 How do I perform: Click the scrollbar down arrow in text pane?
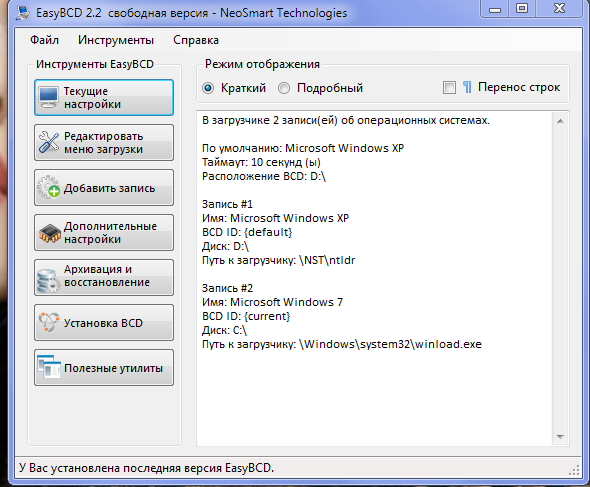click(560, 437)
